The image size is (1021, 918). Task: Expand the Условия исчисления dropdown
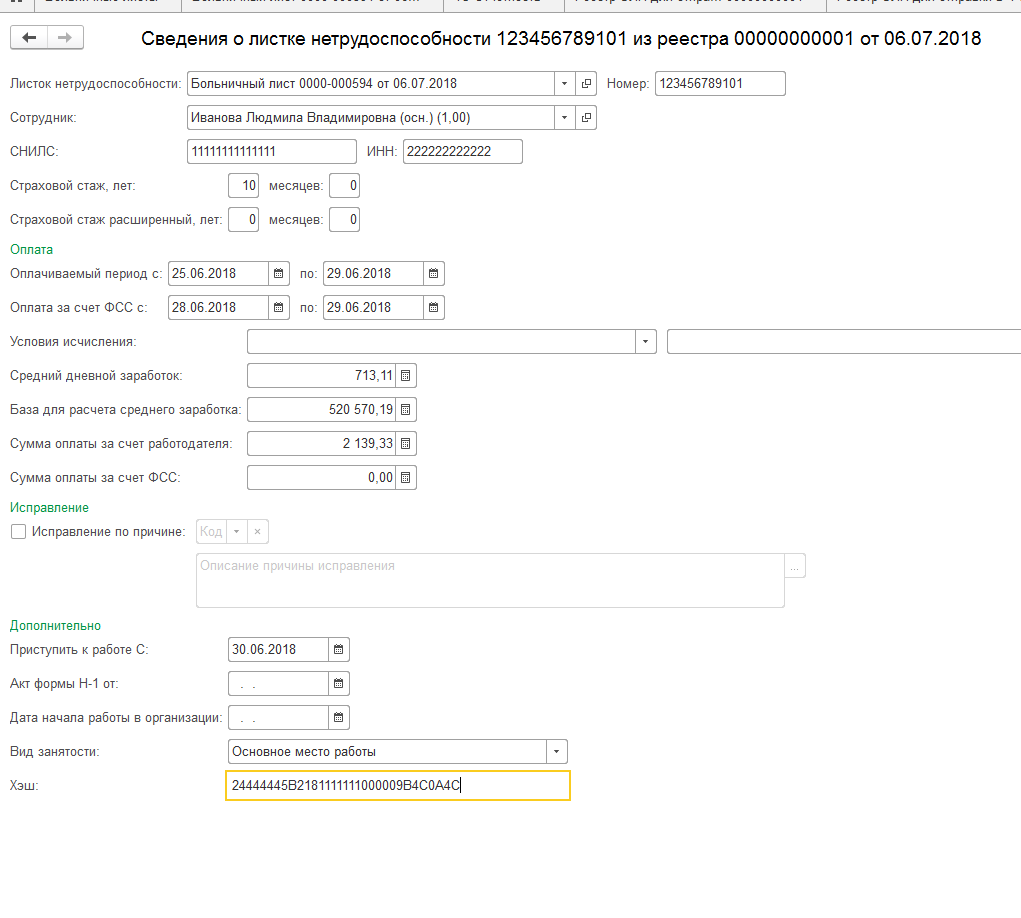645,342
